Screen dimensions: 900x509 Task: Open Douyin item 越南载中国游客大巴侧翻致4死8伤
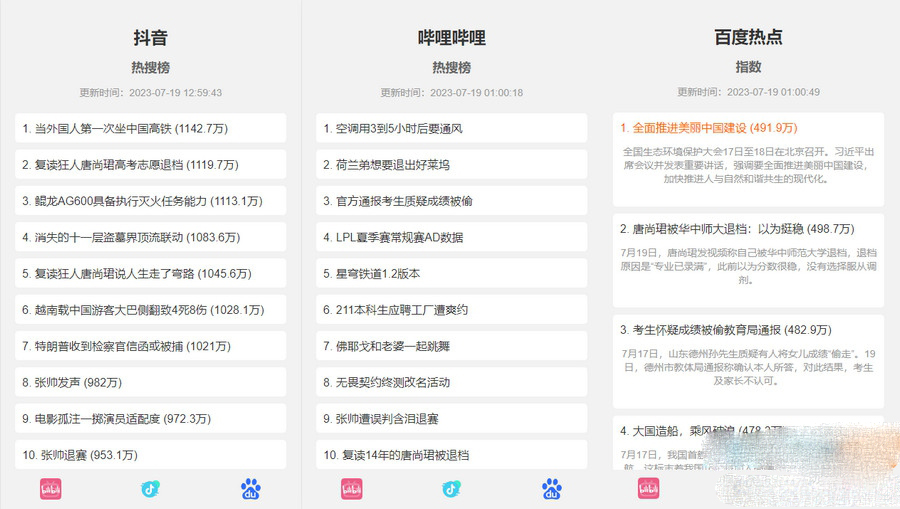pyautogui.click(x=150, y=309)
